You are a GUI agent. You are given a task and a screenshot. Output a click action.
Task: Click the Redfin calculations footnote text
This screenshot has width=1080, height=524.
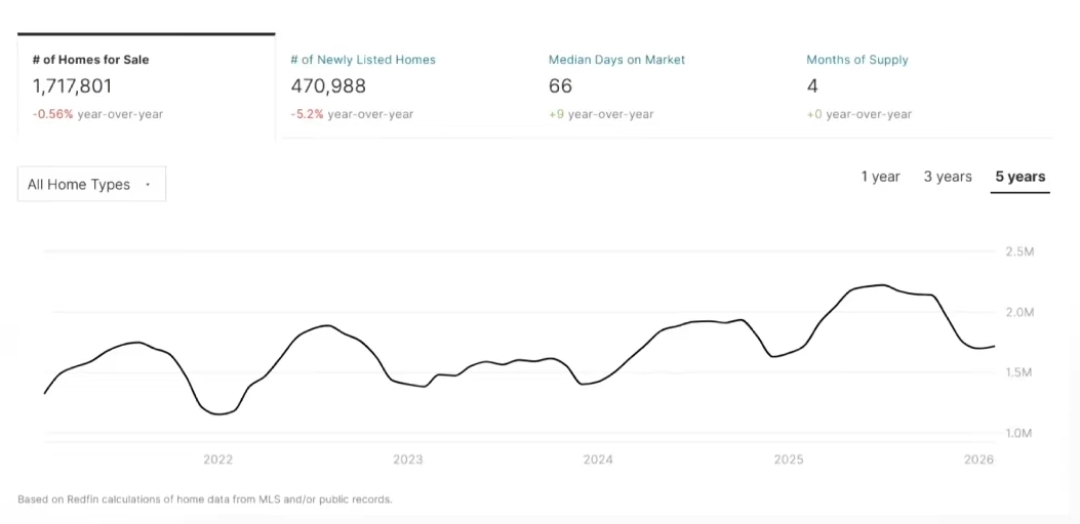point(205,499)
